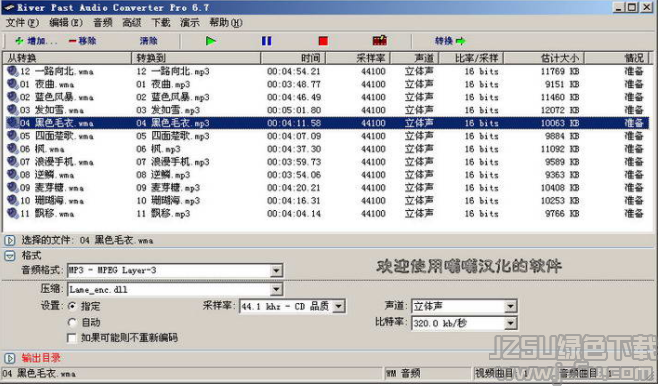
Task: Click the 情况 column header
Action: (x=618, y=58)
